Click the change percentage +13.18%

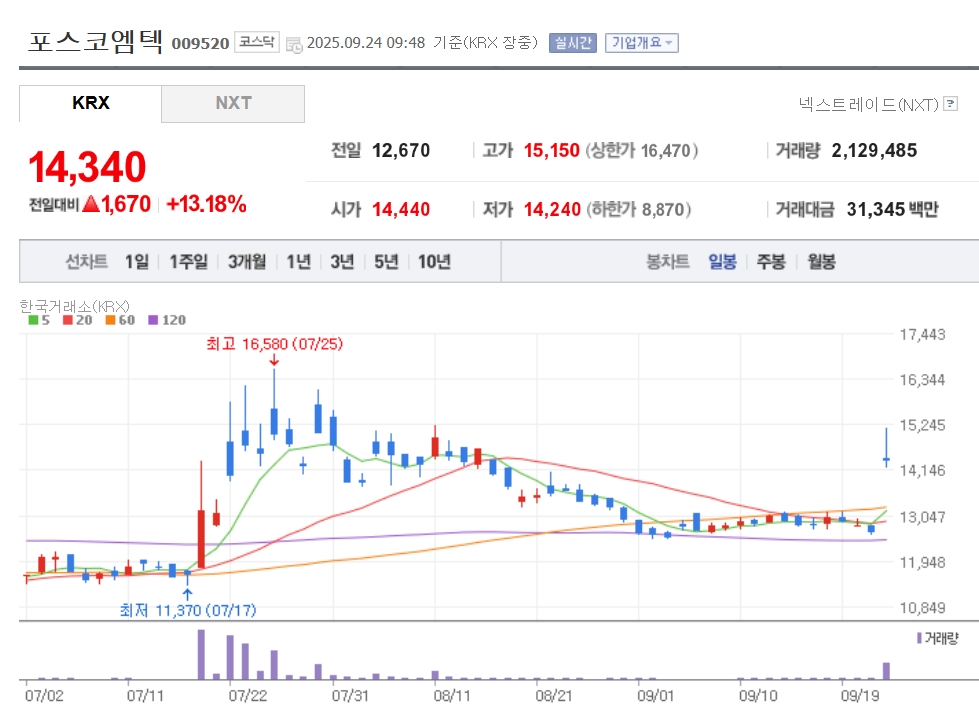(206, 204)
